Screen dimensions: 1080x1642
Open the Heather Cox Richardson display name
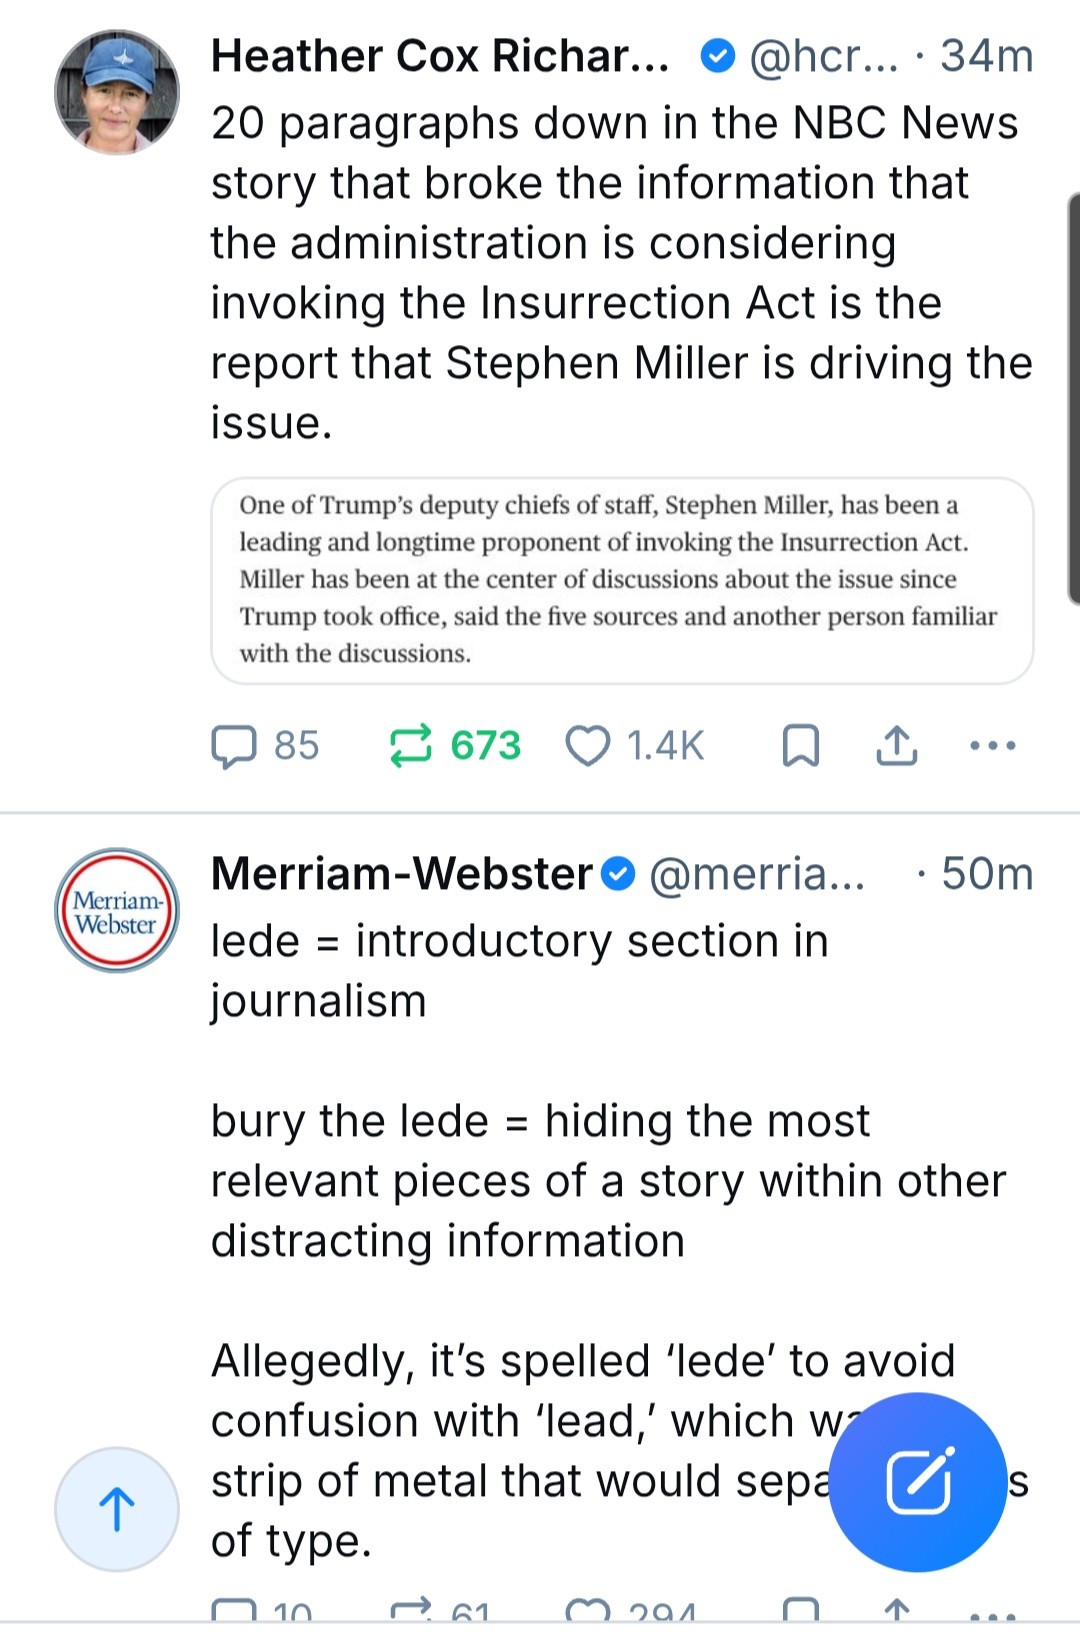440,56
